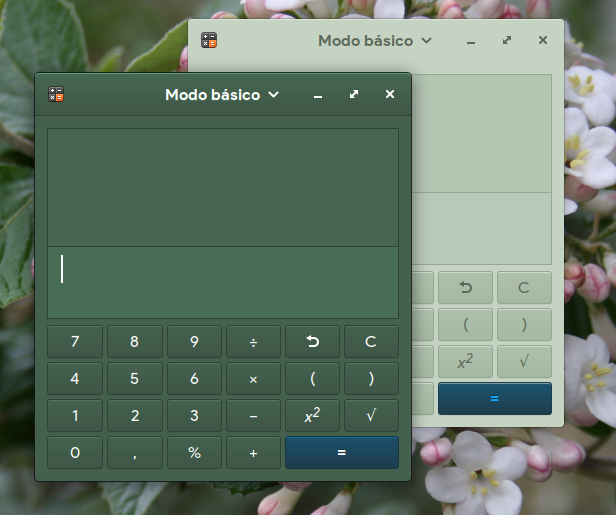616x515 pixels.
Task: Select the plus operator on the dark calculator
Action: coord(253,453)
